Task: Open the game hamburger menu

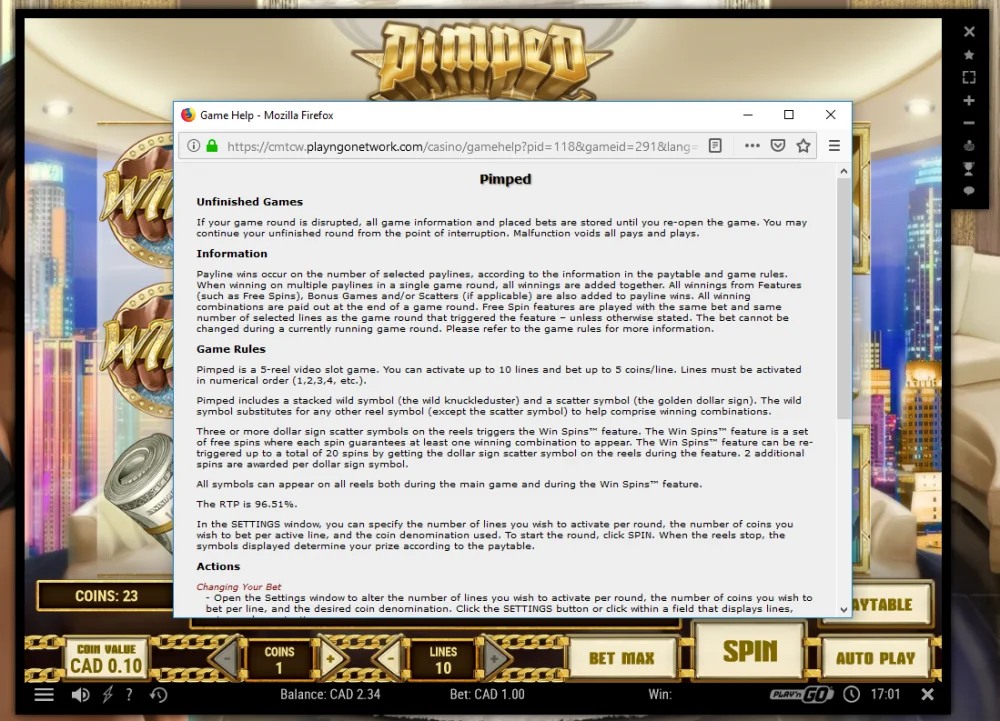Action: [44, 694]
